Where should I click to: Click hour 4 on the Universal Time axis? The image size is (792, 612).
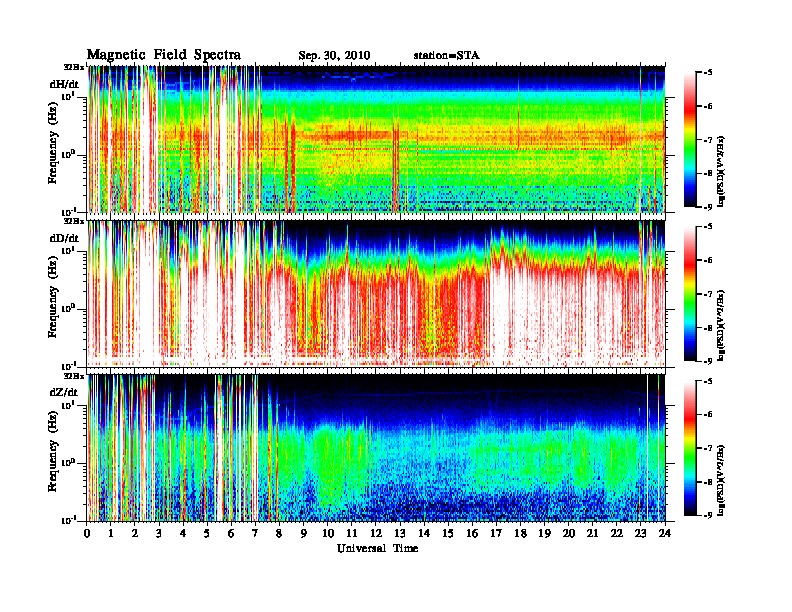coord(183,534)
